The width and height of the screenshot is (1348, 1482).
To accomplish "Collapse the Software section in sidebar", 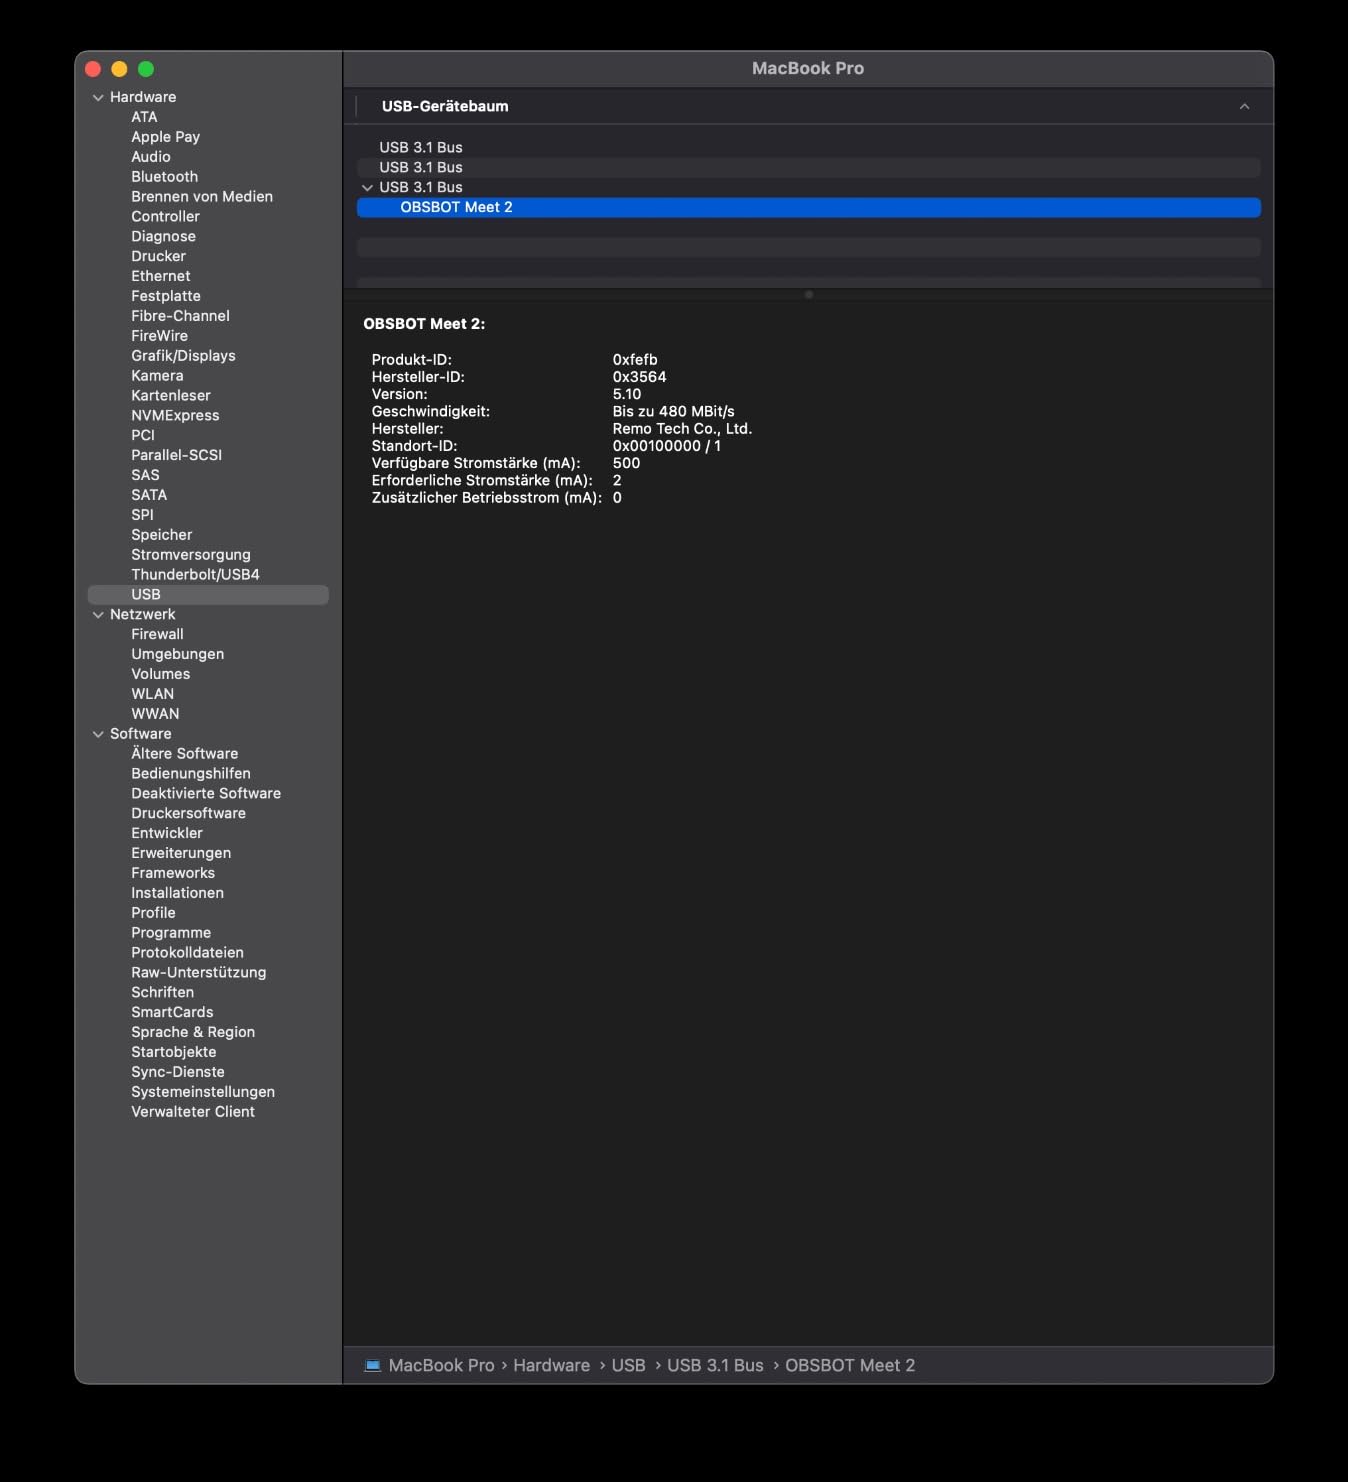I will point(98,734).
